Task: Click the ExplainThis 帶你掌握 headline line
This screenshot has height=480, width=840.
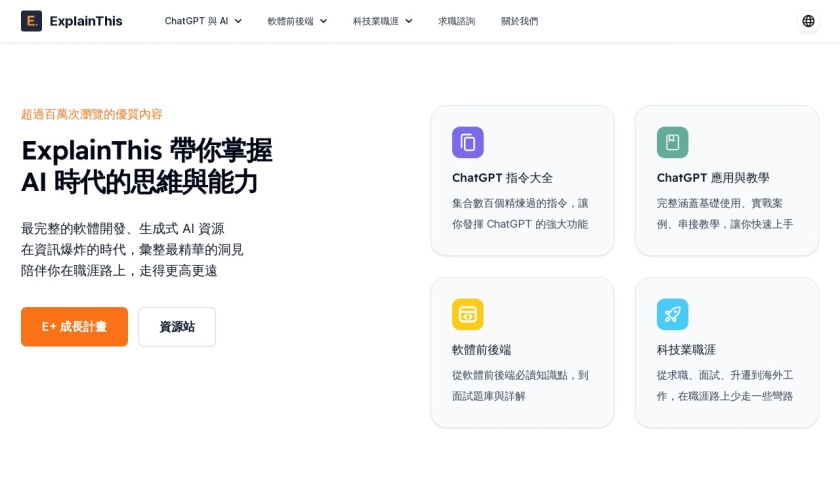Action: click(x=147, y=151)
